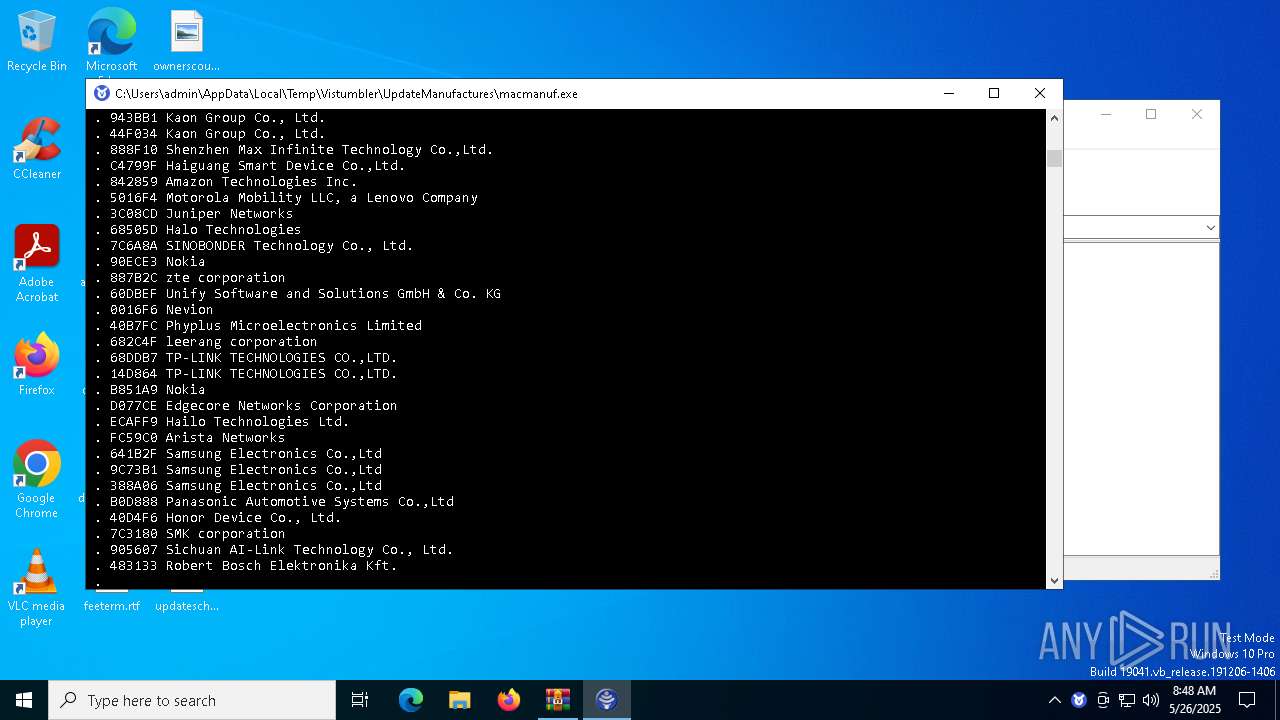Click the Hailo Technologies Ltd. line
This screenshot has height=720, width=1280.
[x=222, y=422]
